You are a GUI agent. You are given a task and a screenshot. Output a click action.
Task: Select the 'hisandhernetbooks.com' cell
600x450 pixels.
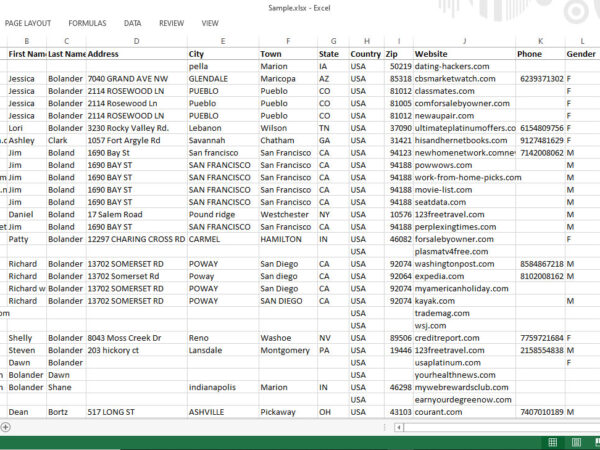pyautogui.click(x=465, y=140)
